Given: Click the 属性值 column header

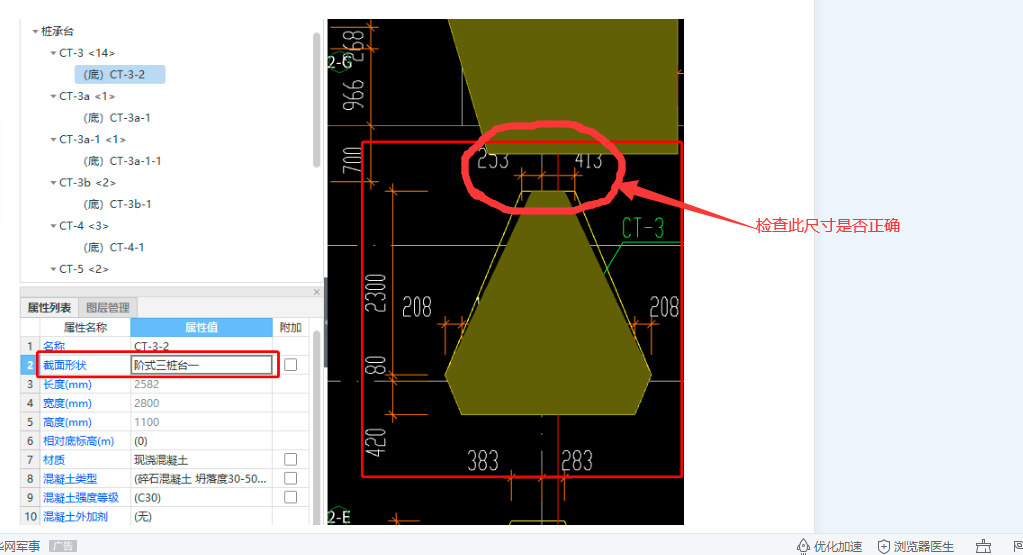Looking at the screenshot, I should [201, 327].
